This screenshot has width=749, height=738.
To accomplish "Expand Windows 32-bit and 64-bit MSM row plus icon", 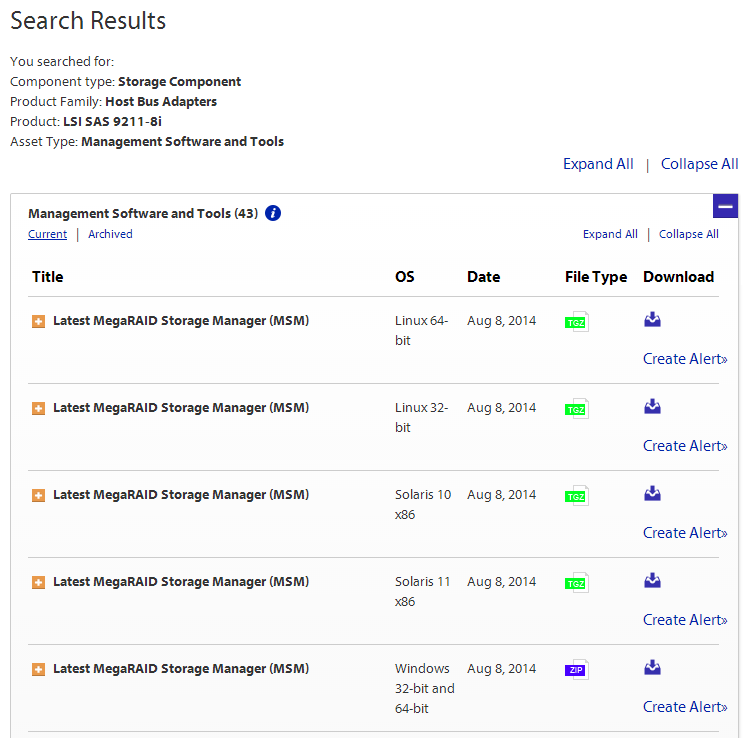I will tap(39, 669).
